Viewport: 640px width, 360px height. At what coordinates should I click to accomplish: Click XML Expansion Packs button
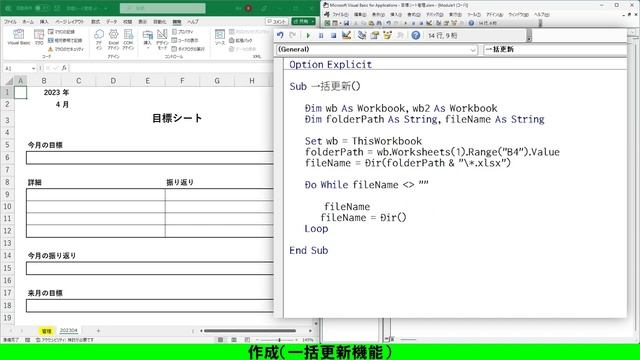tap(241, 40)
